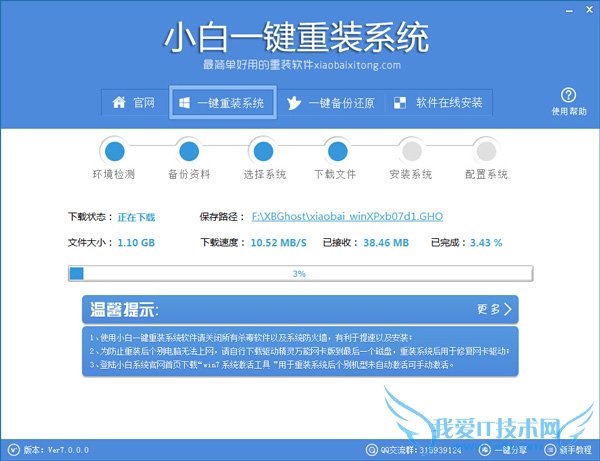The image size is (600, 461).
Task: Click the download progress bar
Action: coord(300,274)
